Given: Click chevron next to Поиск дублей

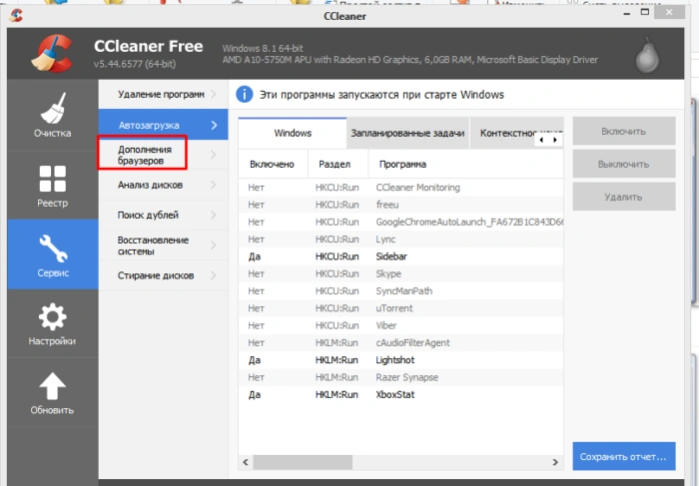Looking at the screenshot, I should coord(214,215).
